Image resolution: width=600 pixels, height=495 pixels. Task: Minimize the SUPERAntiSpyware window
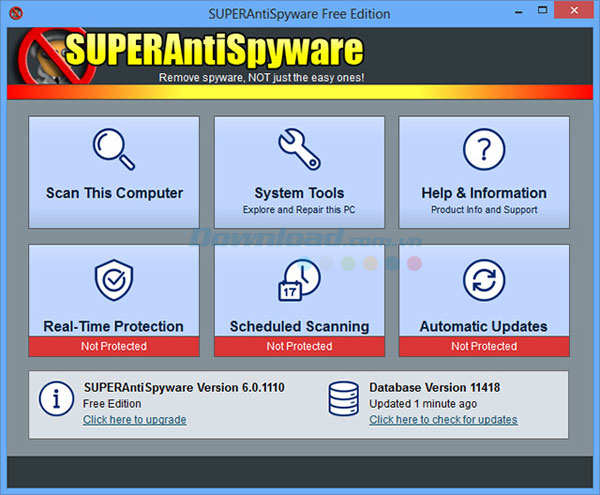[x=519, y=11]
